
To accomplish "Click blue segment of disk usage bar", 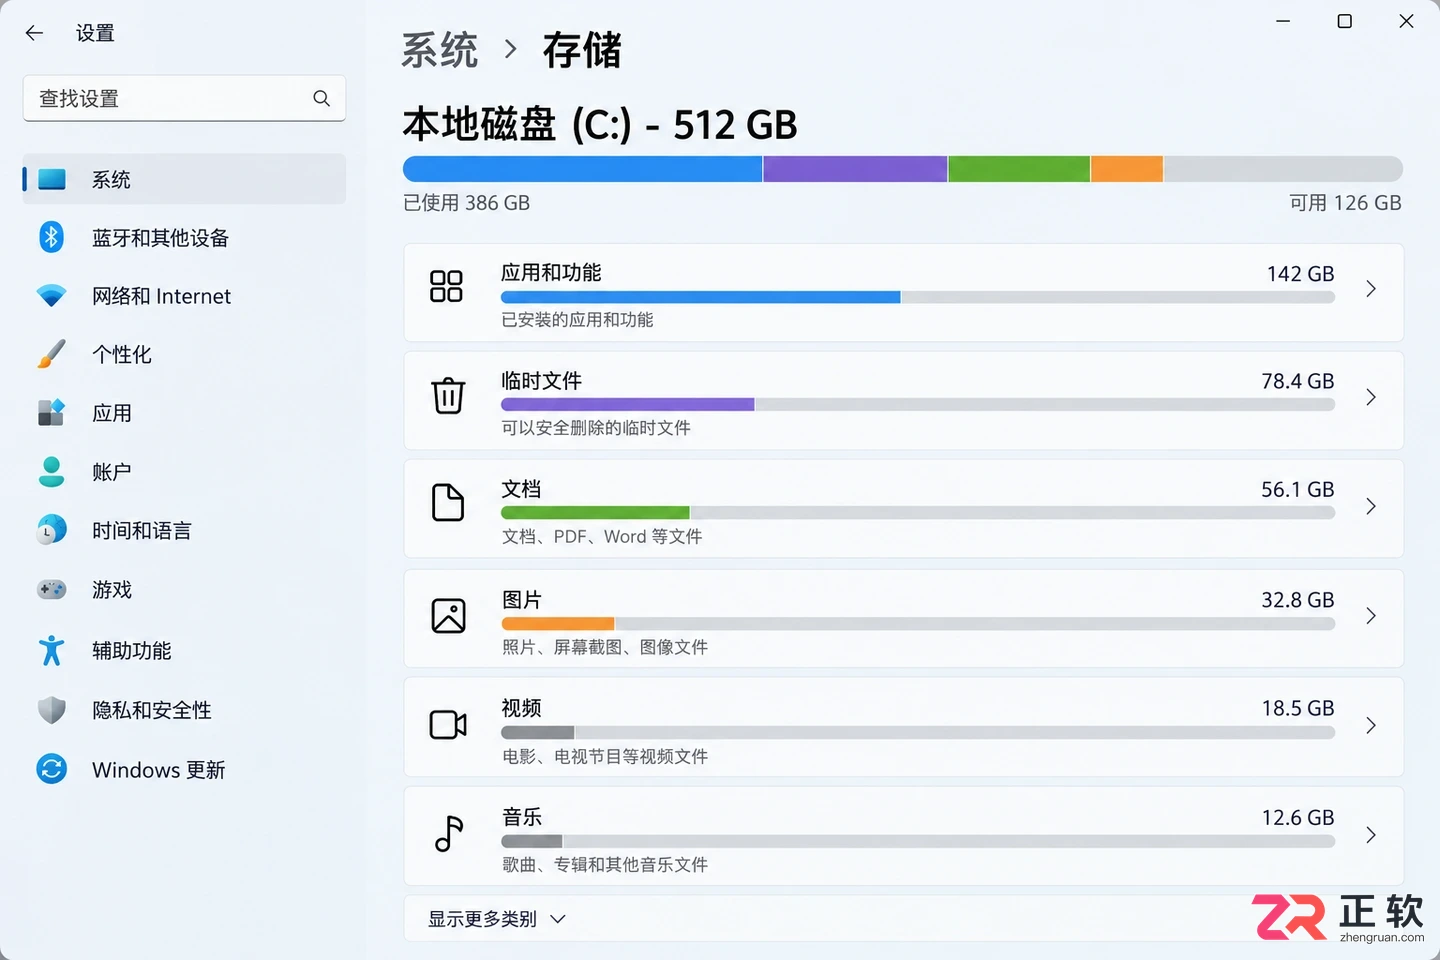I will point(582,169).
